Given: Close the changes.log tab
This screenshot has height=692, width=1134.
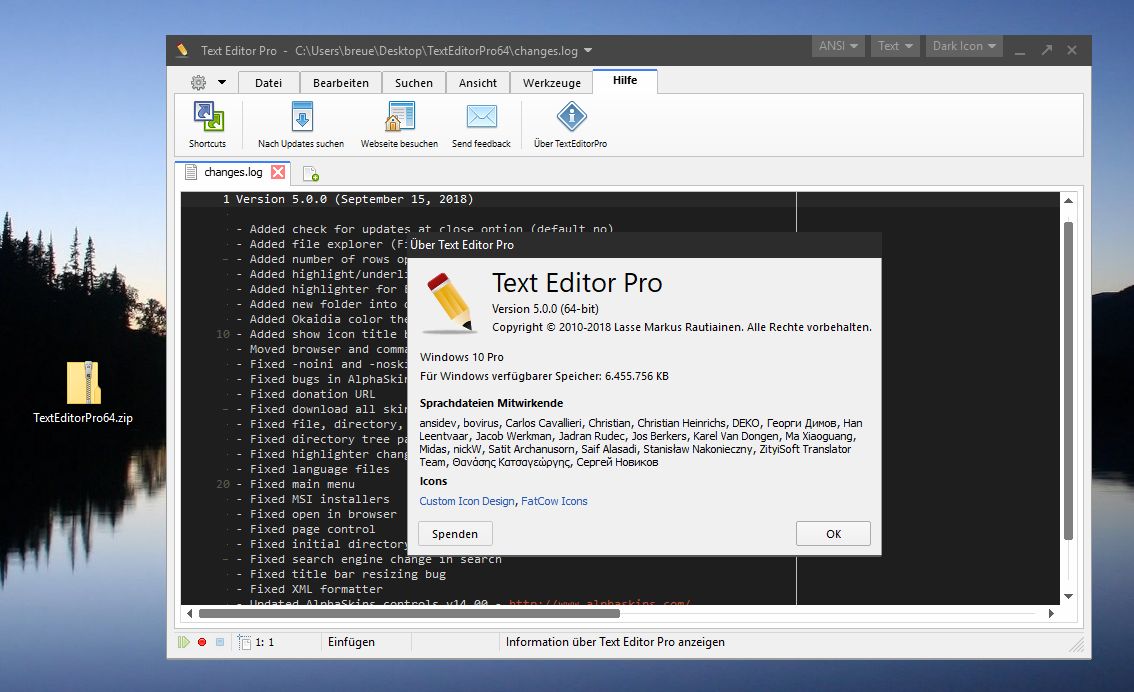Looking at the screenshot, I should [x=278, y=172].
